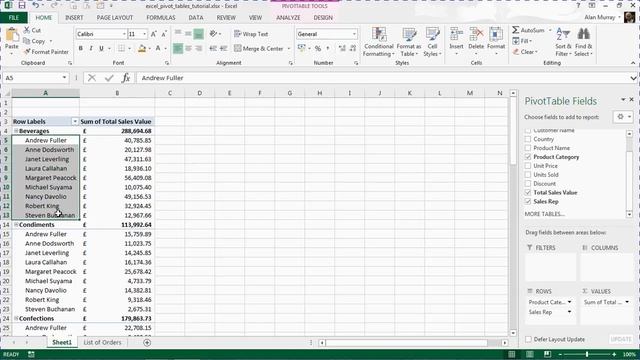
Task: Switch to List of Orders sheet
Action: (x=102, y=342)
